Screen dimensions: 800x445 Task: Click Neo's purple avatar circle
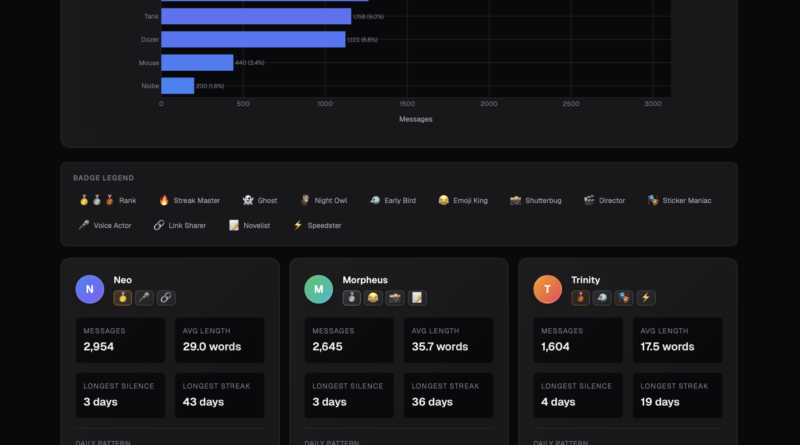[91, 289]
